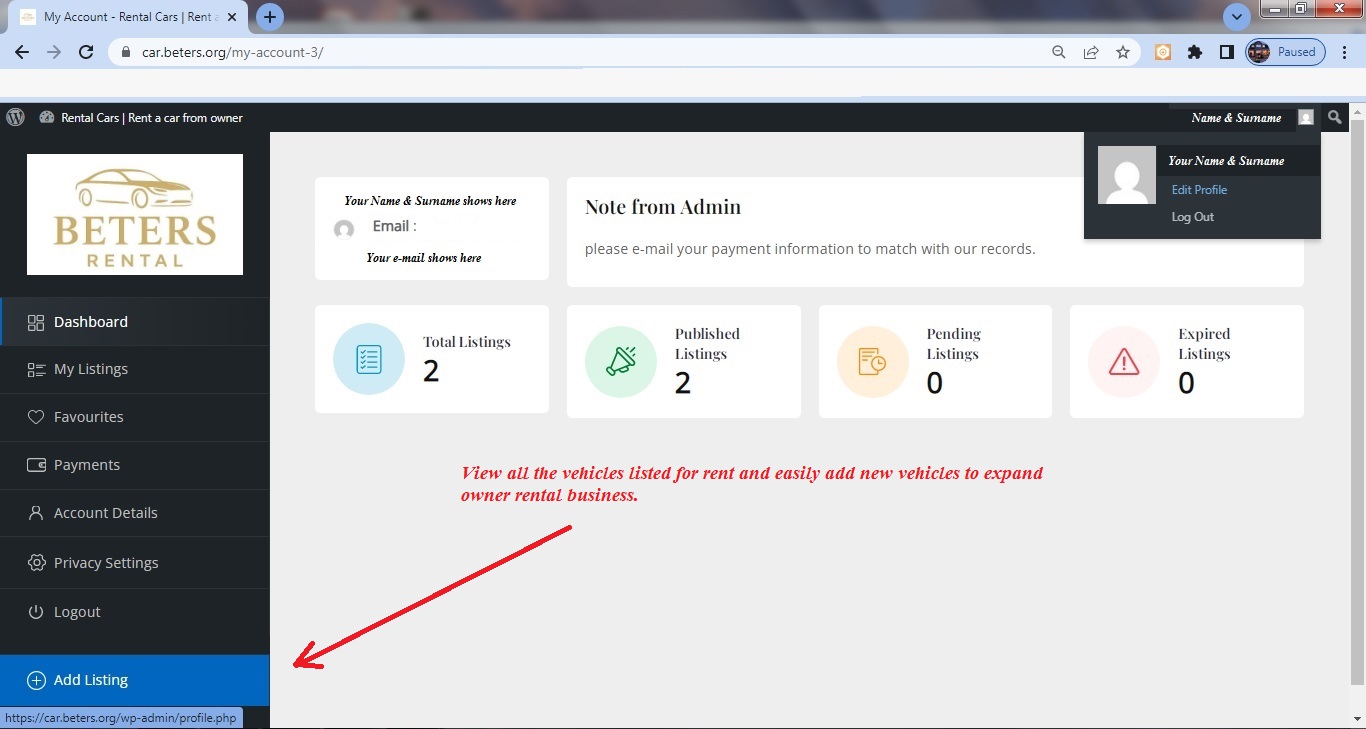Viewport: 1366px width, 729px height.
Task: Click the Expired Listings warning triangle icon
Action: (1124, 360)
